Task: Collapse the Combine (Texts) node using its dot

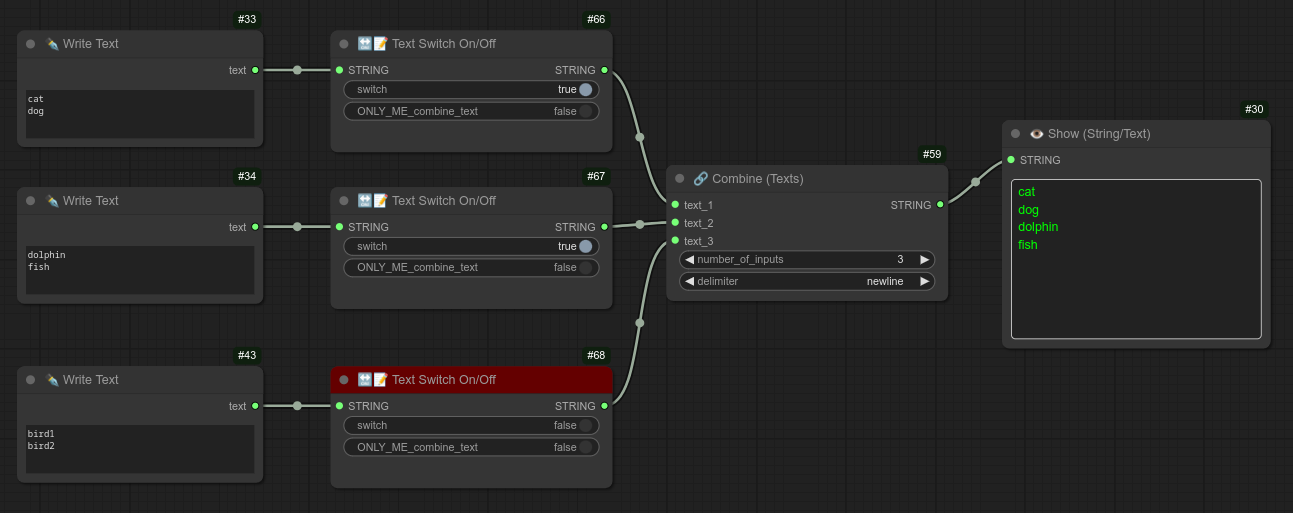Action: 680,179
